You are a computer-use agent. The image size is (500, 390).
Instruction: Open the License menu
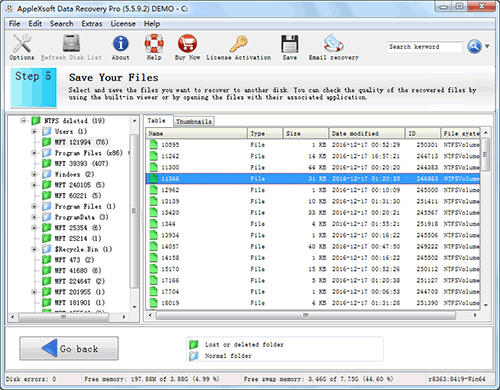(x=123, y=24)
